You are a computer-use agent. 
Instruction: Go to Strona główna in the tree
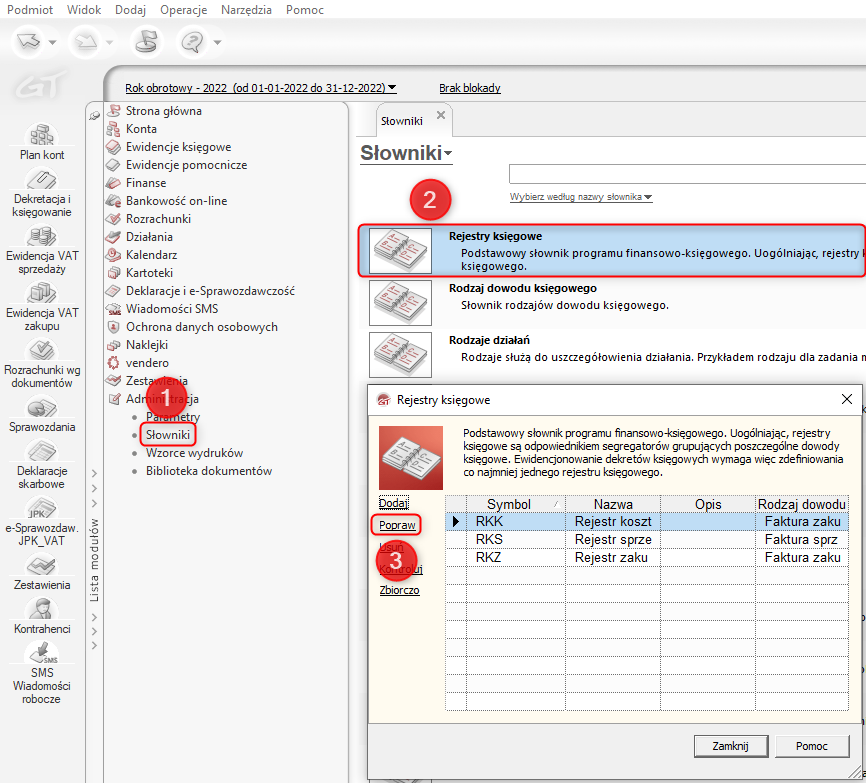pos(163,111)
